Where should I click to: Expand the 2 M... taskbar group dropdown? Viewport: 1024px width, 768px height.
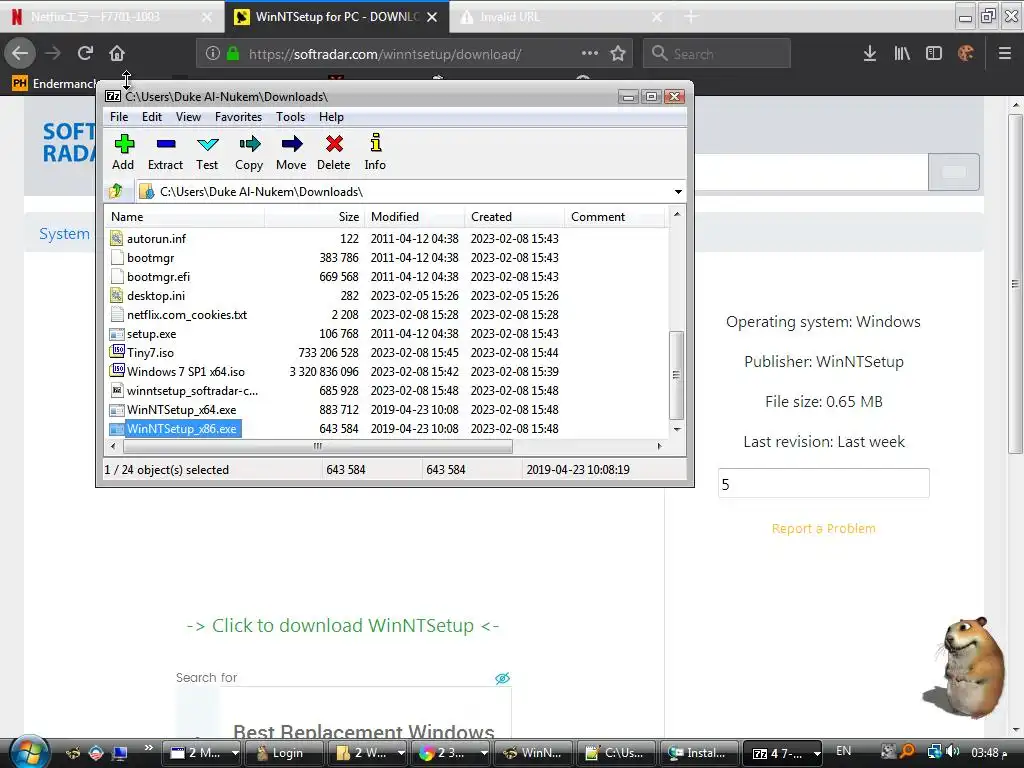point(234,753)
